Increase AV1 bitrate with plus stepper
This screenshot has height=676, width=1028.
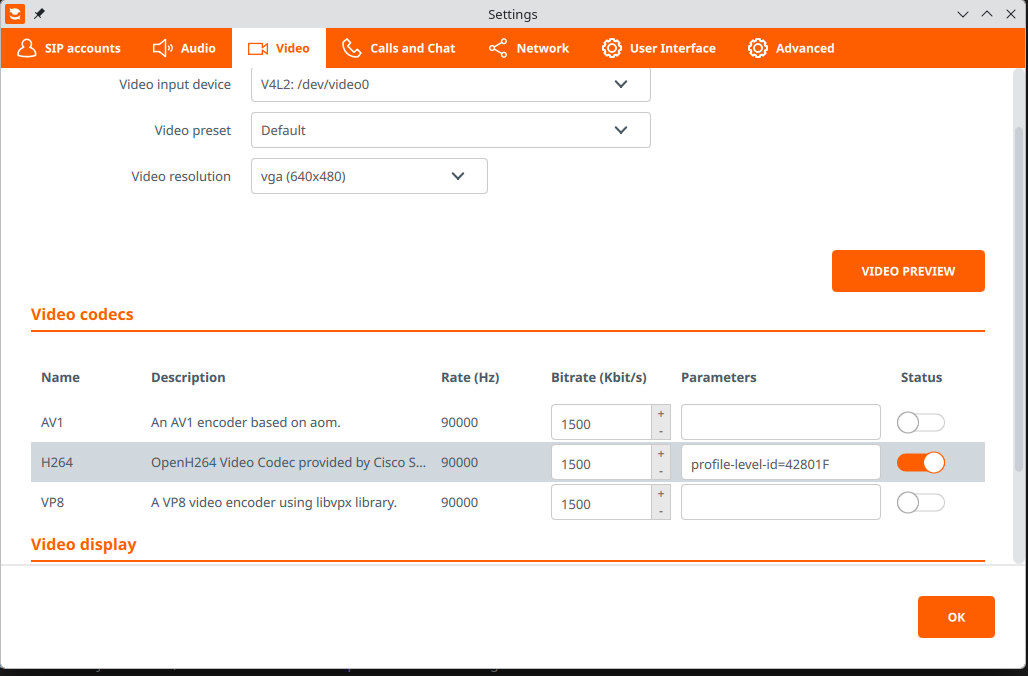661,414
